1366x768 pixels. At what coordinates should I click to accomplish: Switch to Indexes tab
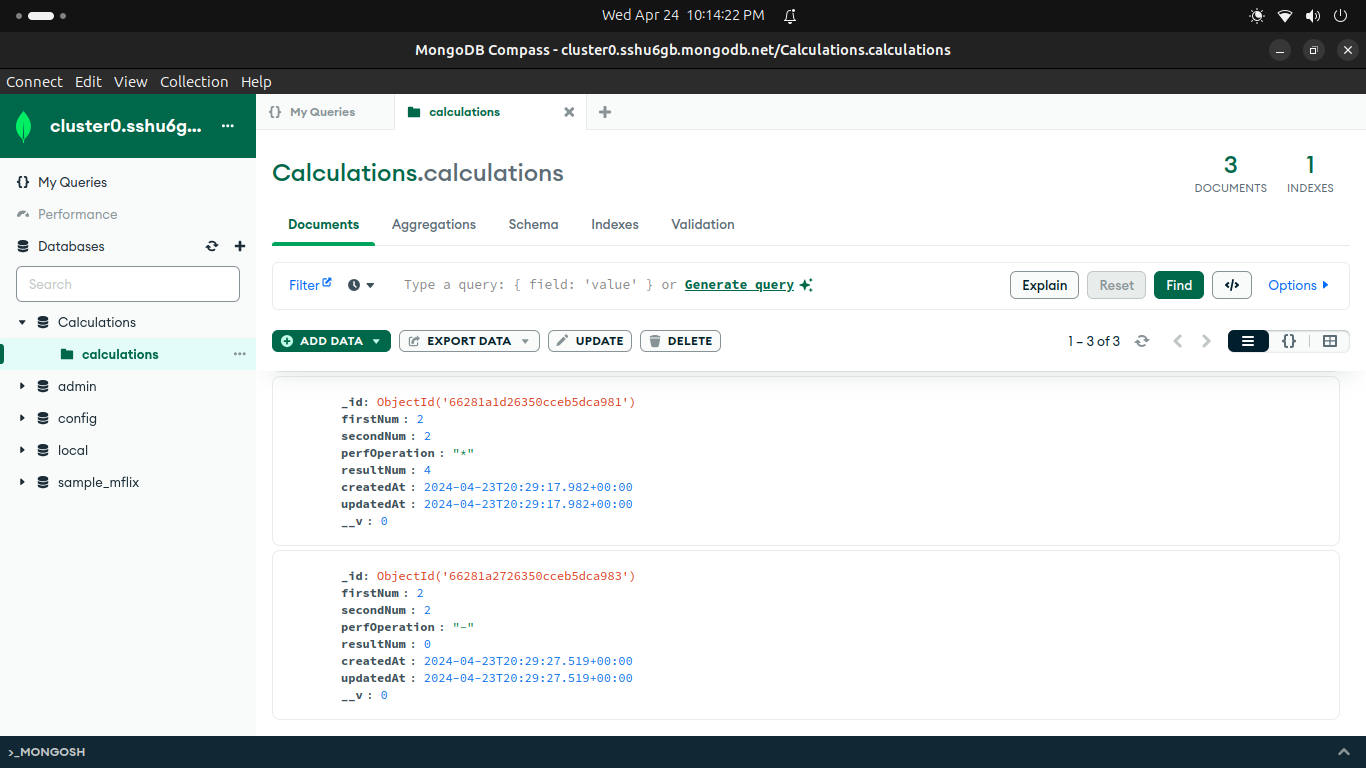615,224
